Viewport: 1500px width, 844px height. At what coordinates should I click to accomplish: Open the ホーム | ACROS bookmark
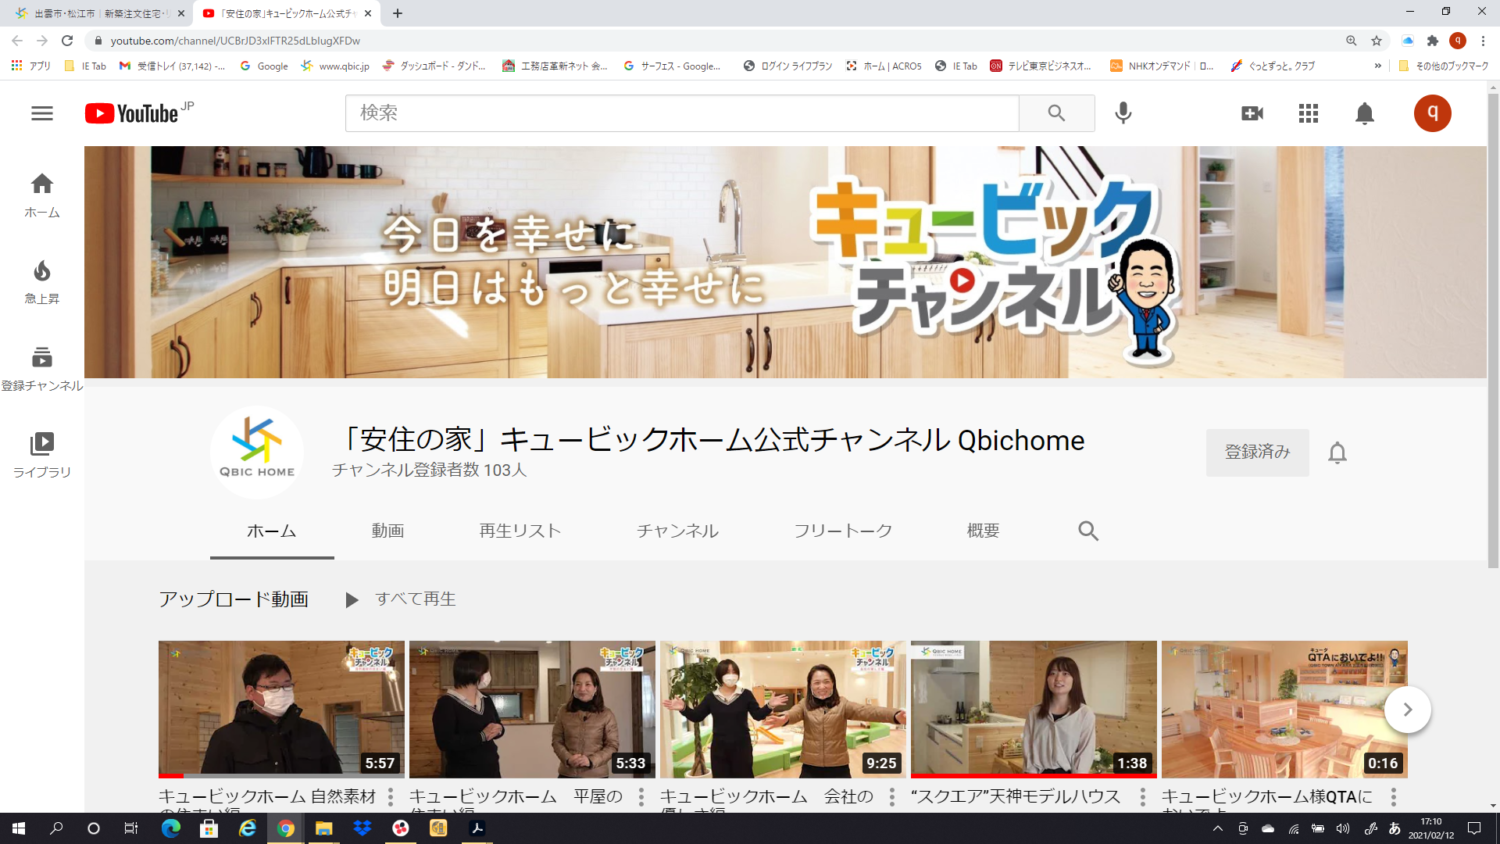pyautogui.click(x=884, y=66)
